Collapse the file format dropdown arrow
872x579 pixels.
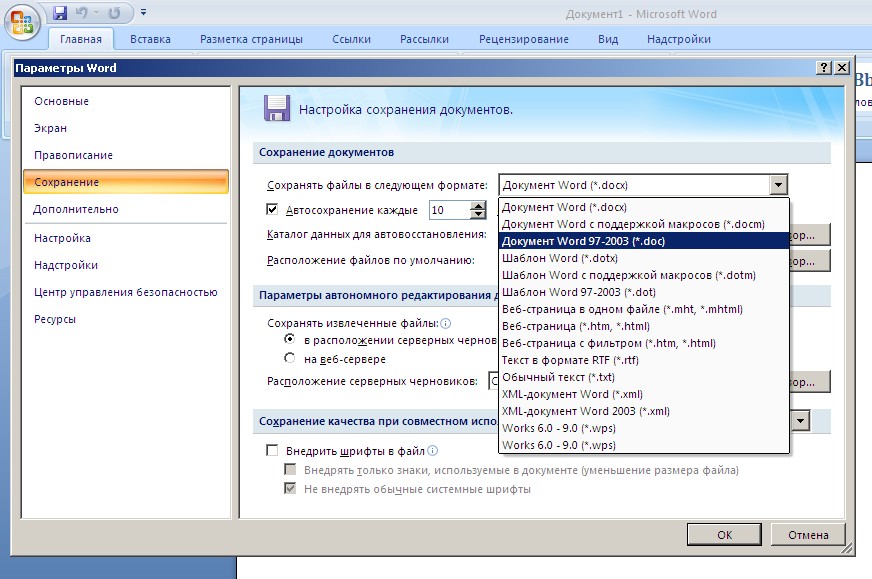tap(778, 185)
